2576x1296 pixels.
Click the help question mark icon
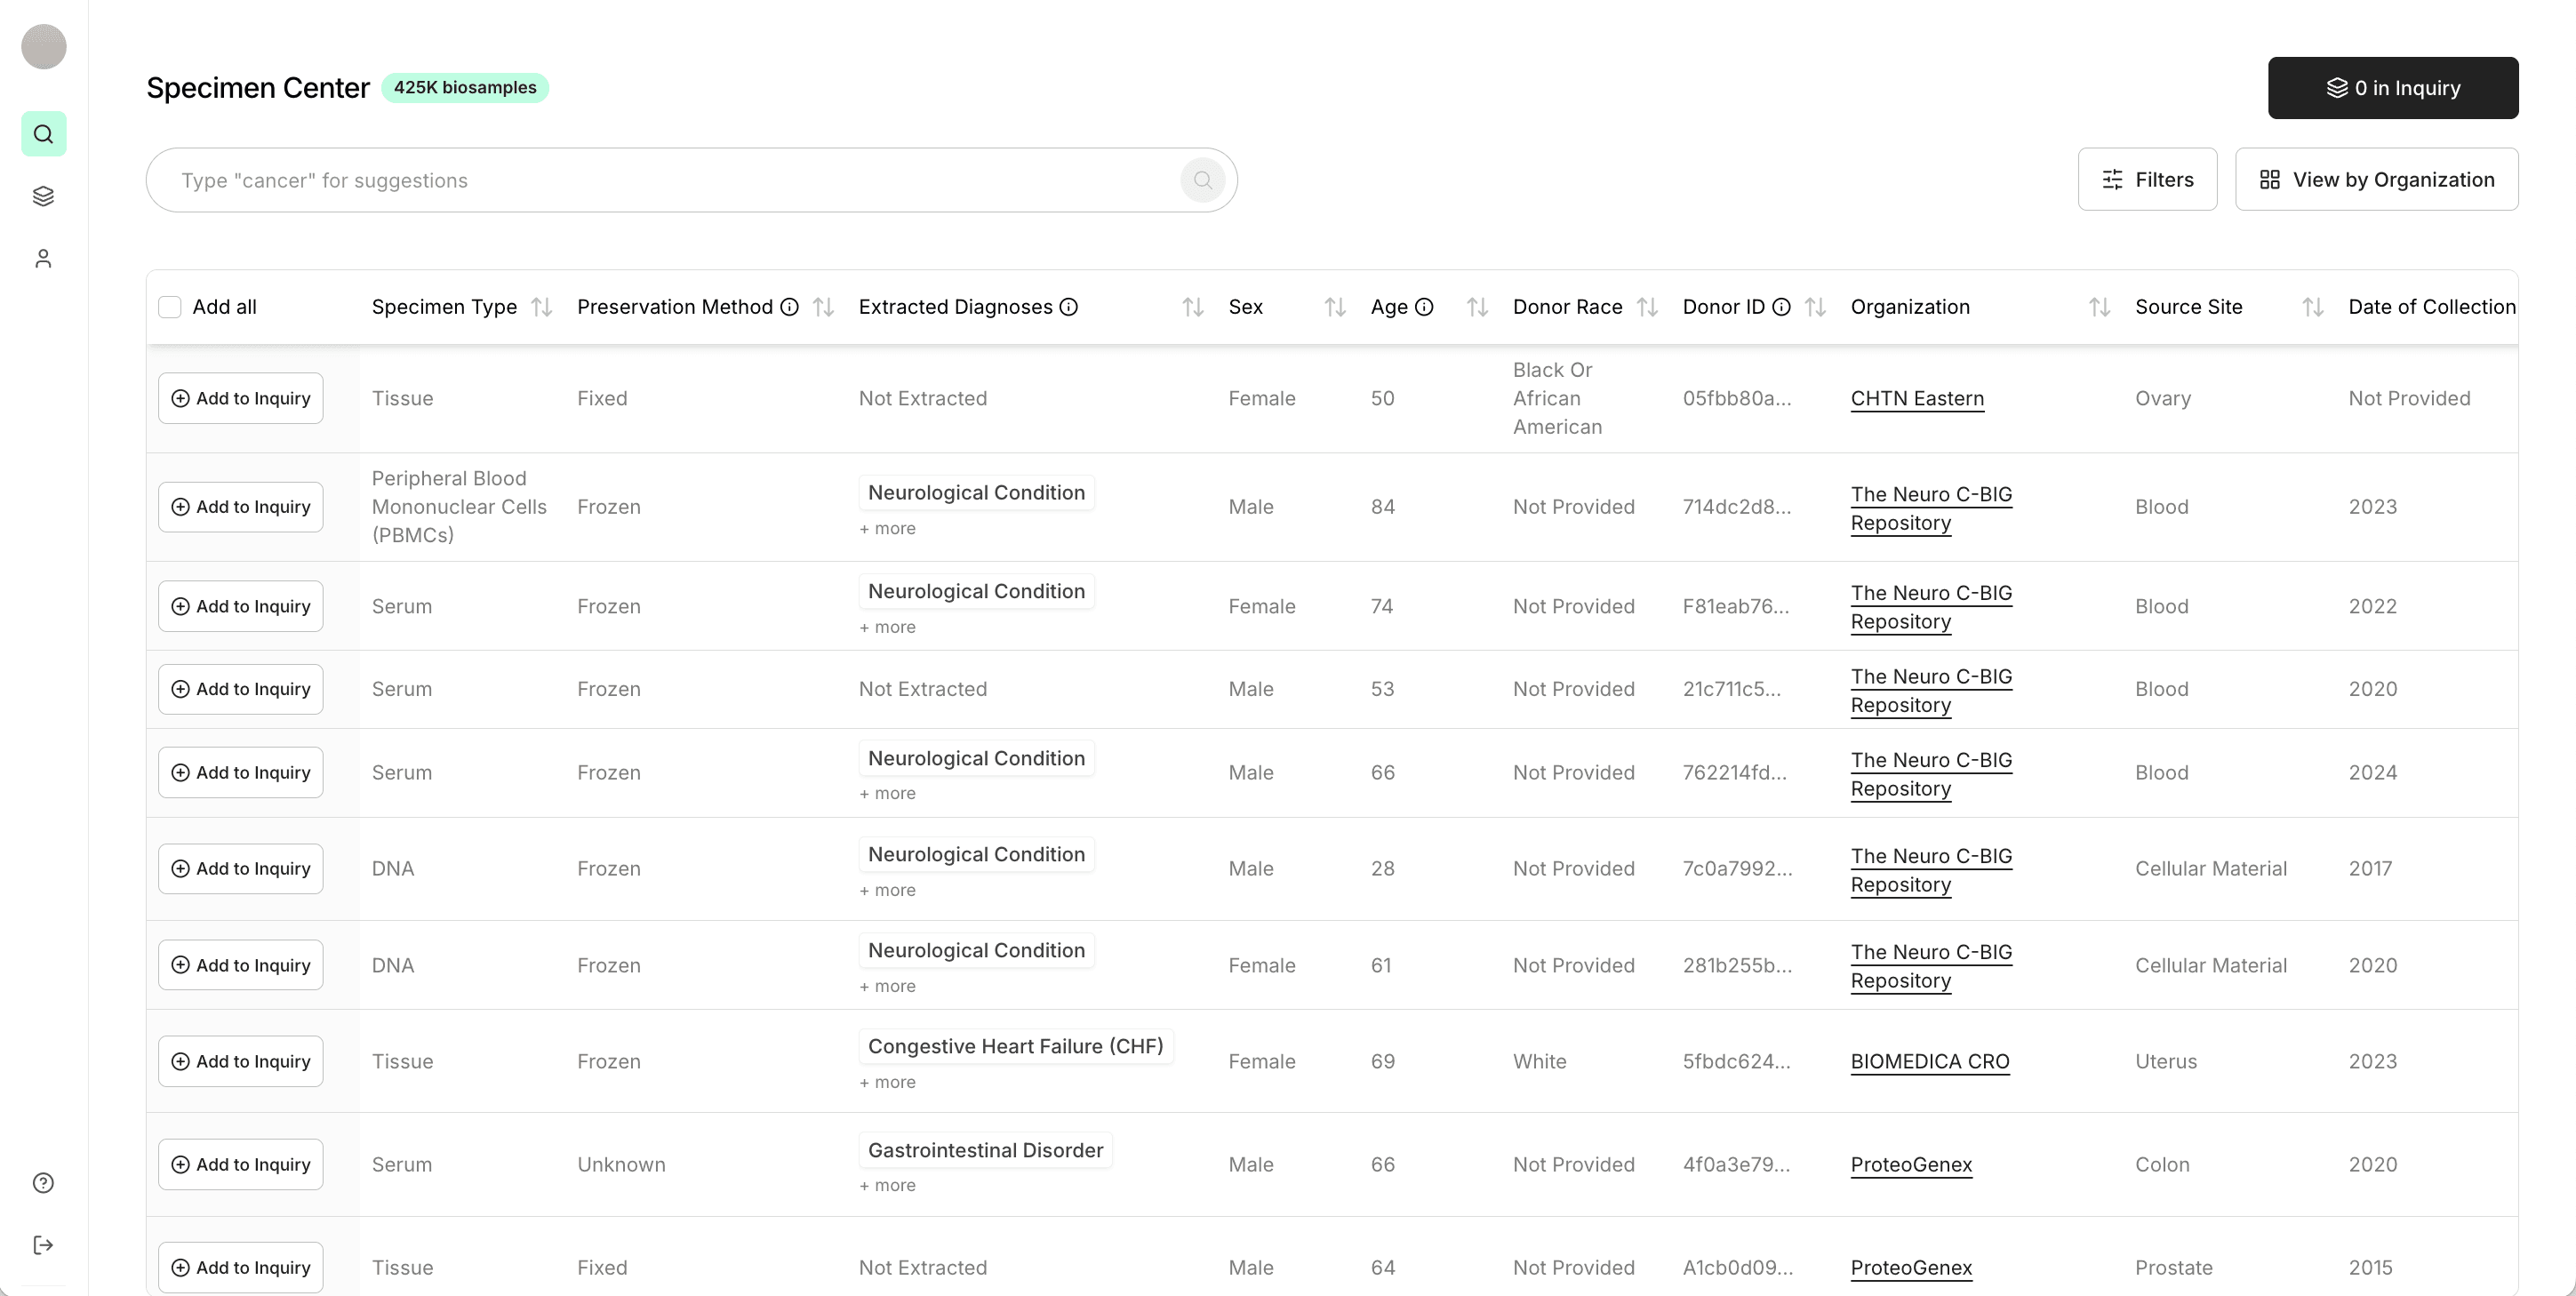[43, 1183]
